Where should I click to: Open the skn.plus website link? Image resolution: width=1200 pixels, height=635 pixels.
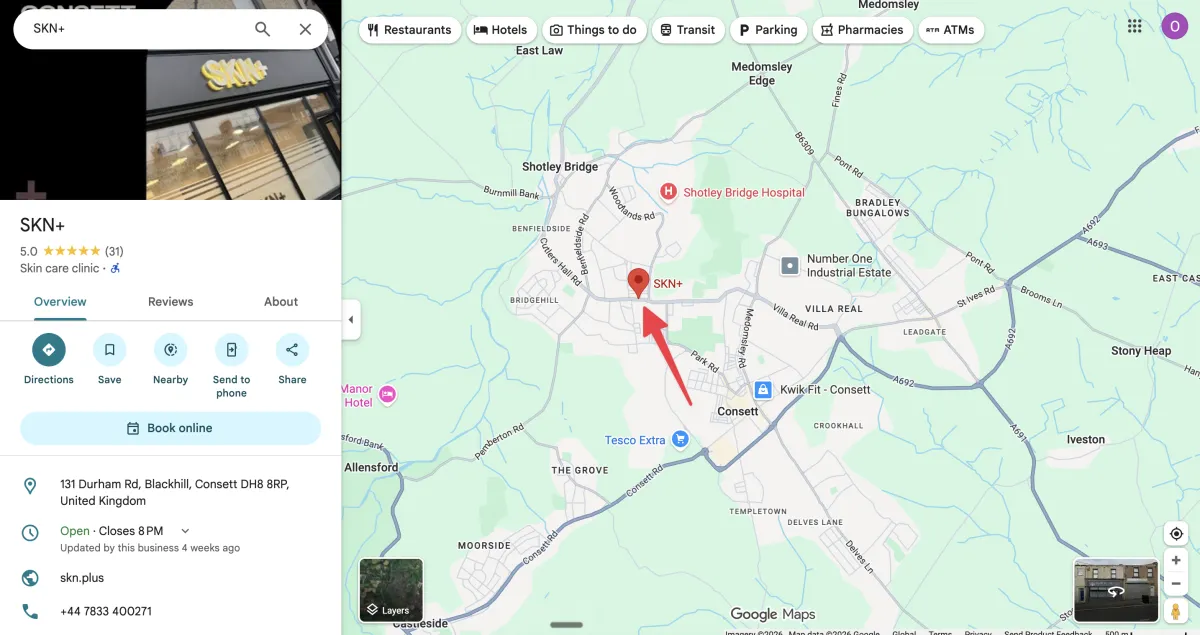point(82,578)
